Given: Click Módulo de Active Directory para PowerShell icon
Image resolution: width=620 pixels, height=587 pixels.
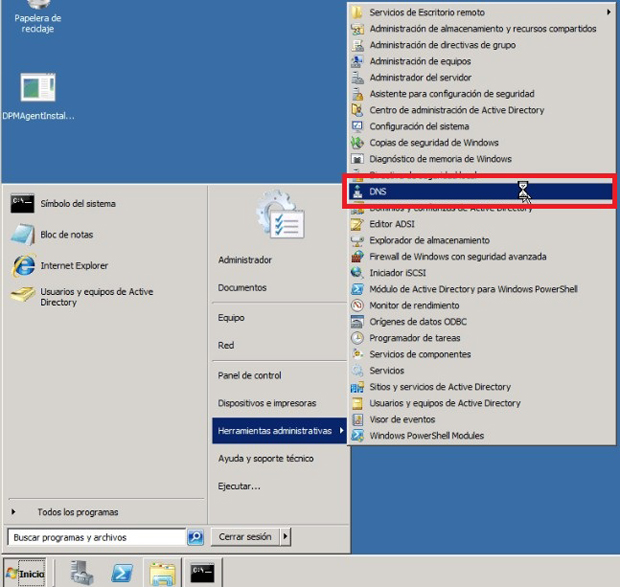Looking at the screenshot, I should click(357, 289).
